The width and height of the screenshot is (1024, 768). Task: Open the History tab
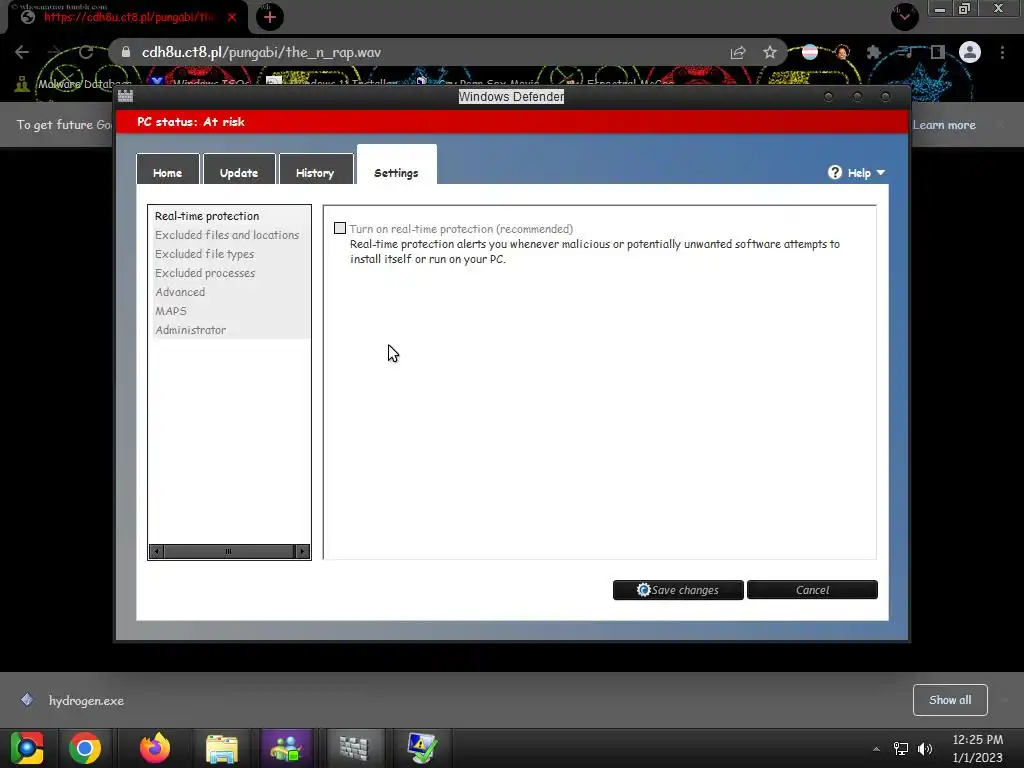[x=315, y=169]
